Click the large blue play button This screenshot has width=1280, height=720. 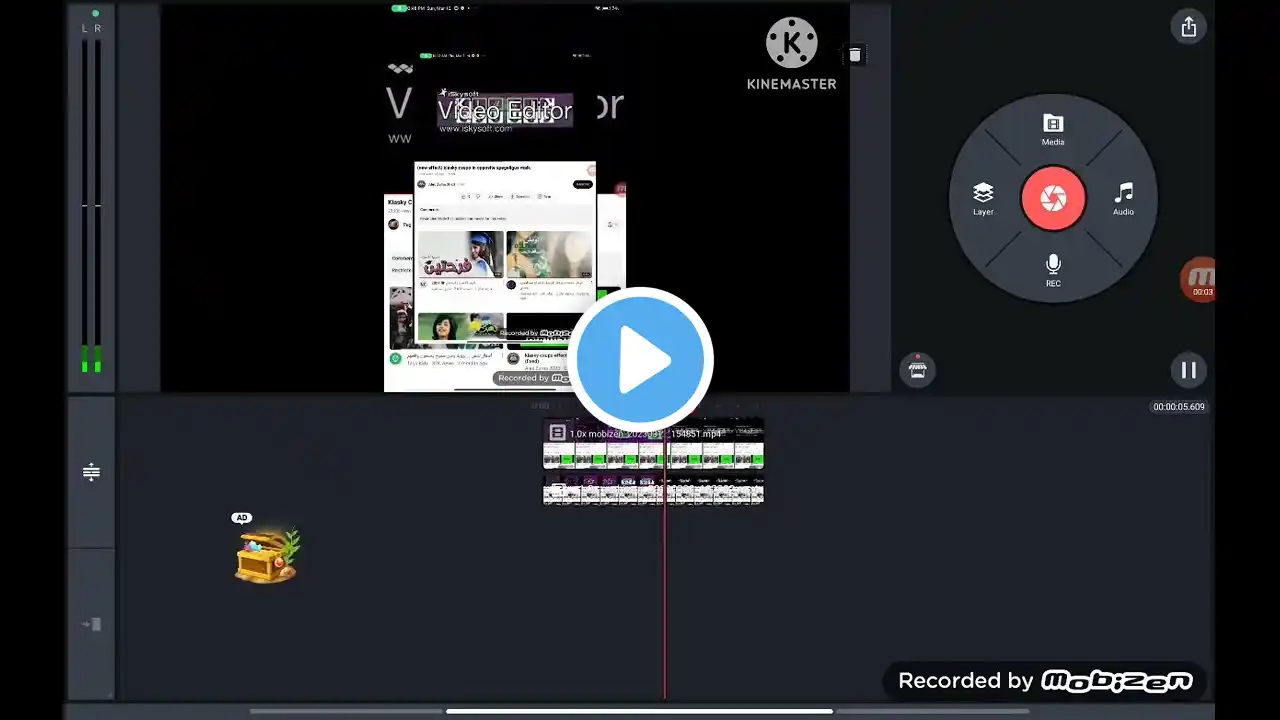pos(640,359)
